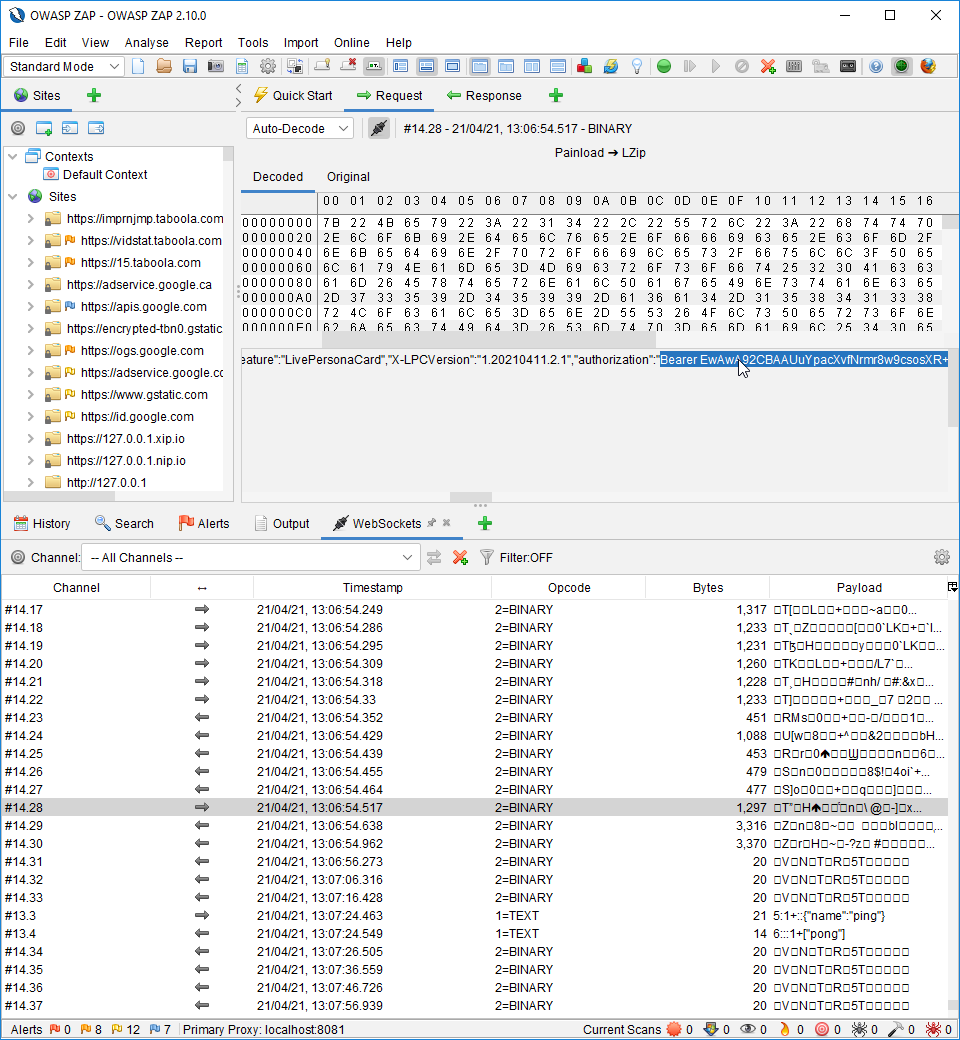Click the highlighted Bearer token text
This screenshot has height=1040, width=960.
803,359
